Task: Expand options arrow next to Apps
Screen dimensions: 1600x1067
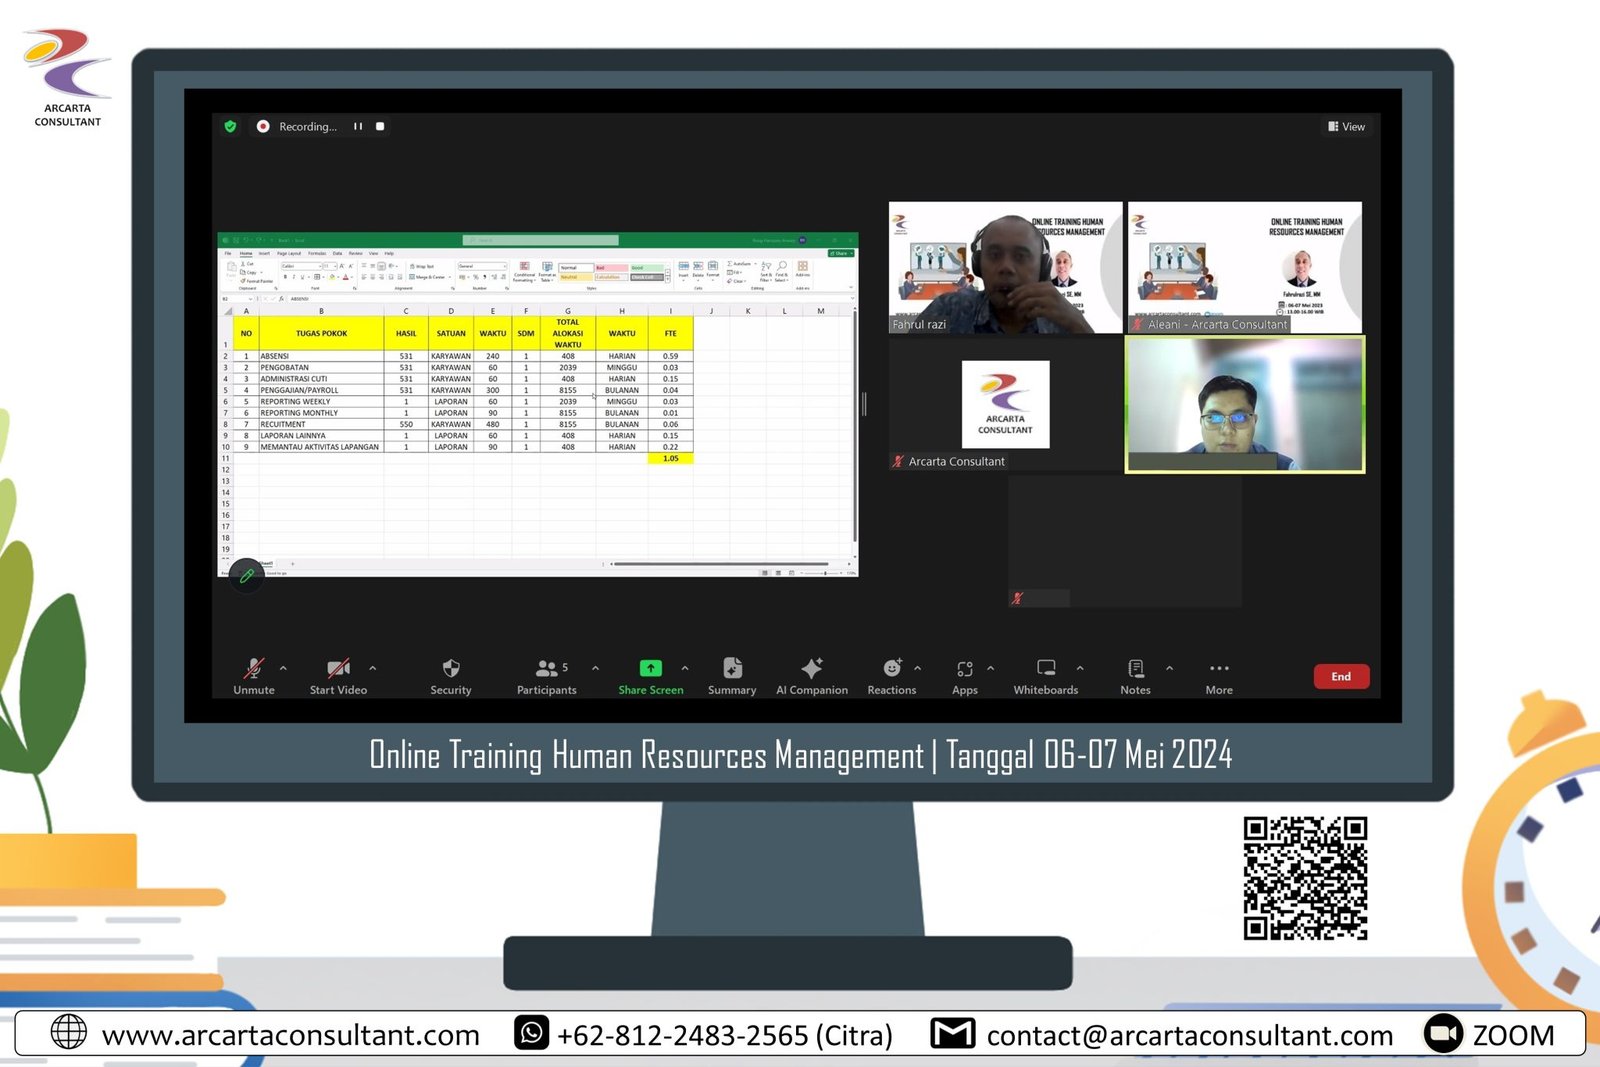Action: (991, 668)
